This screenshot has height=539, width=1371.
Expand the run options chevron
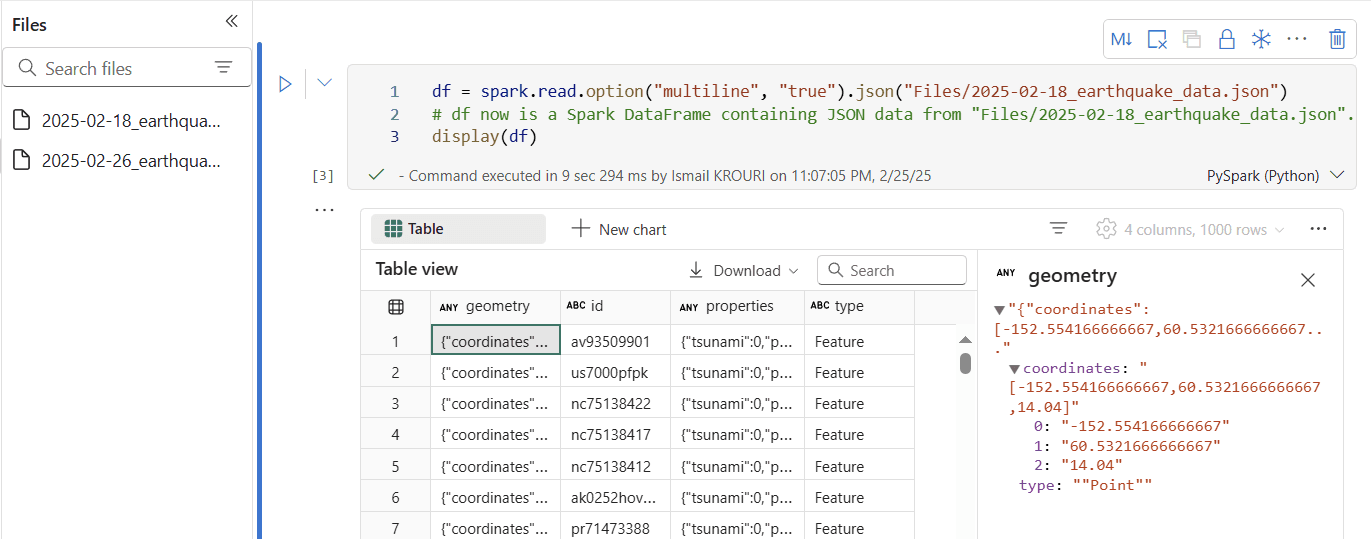pos(324,83)
